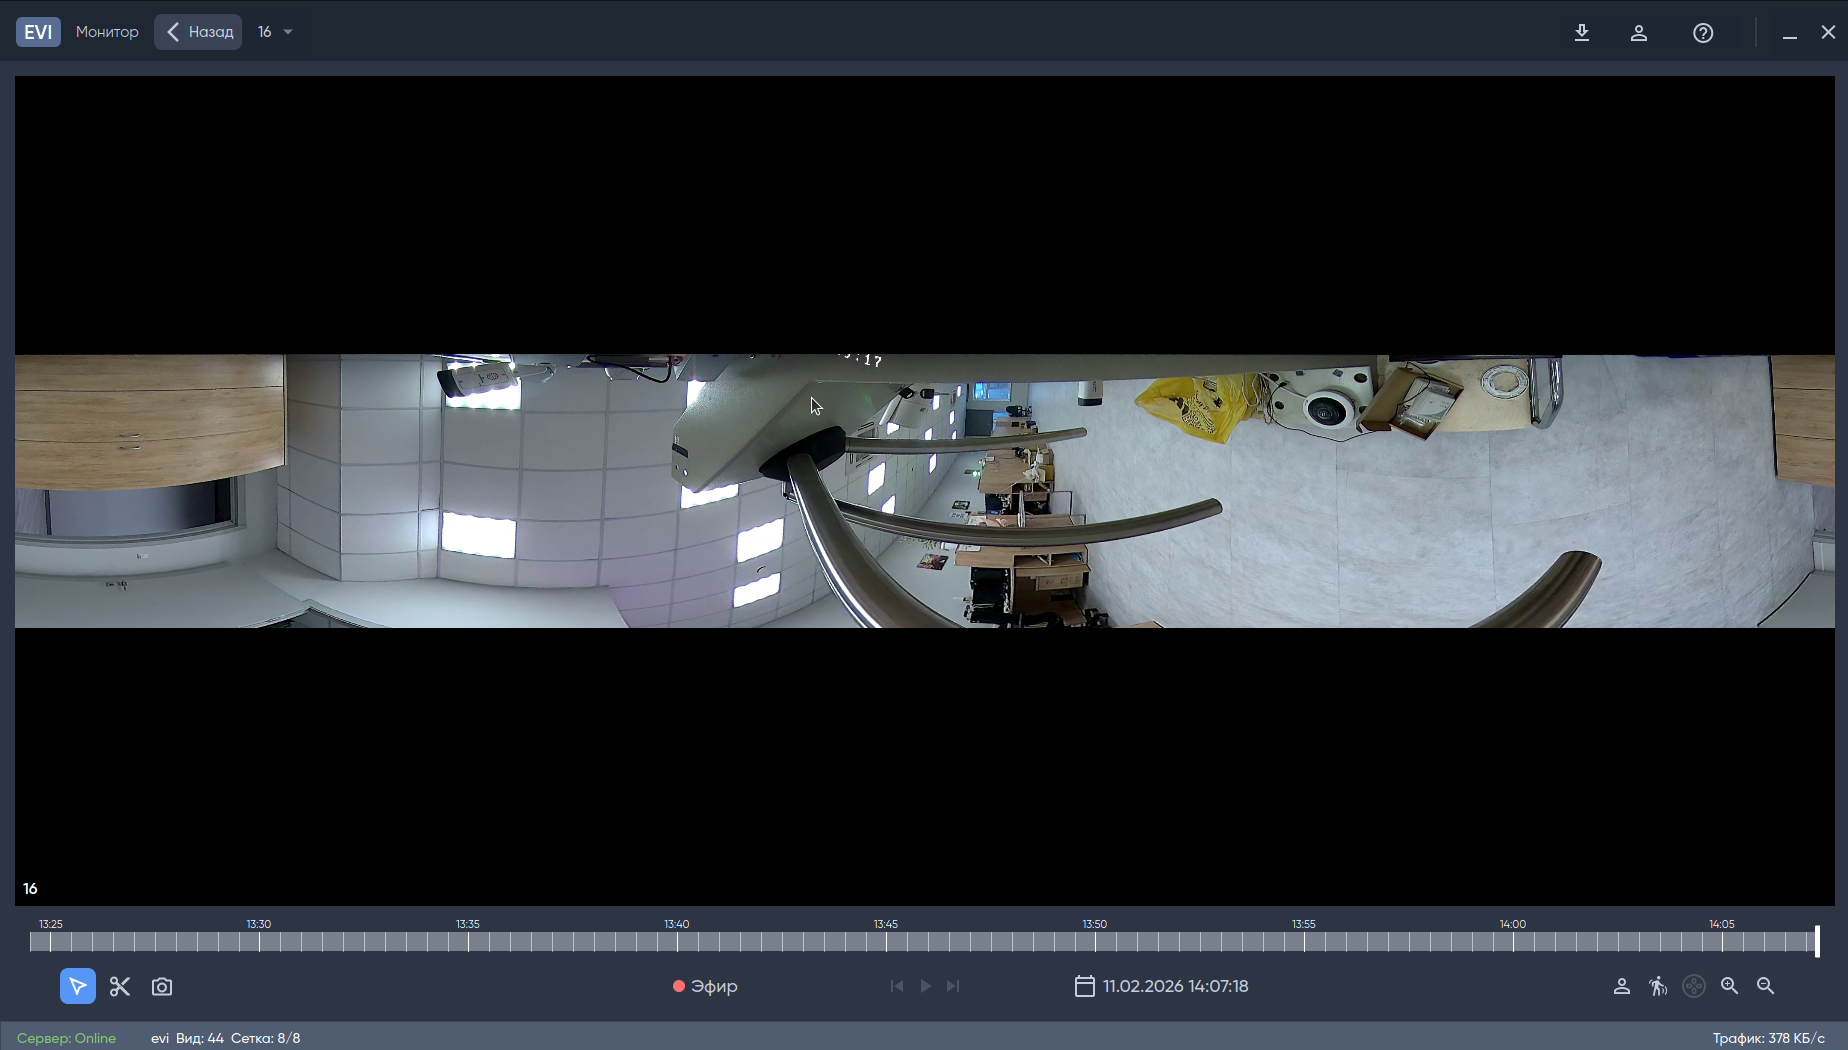The image size is (1848, 1050).
Task: Open the user account icon in title bar
Action: (1639, 33)
